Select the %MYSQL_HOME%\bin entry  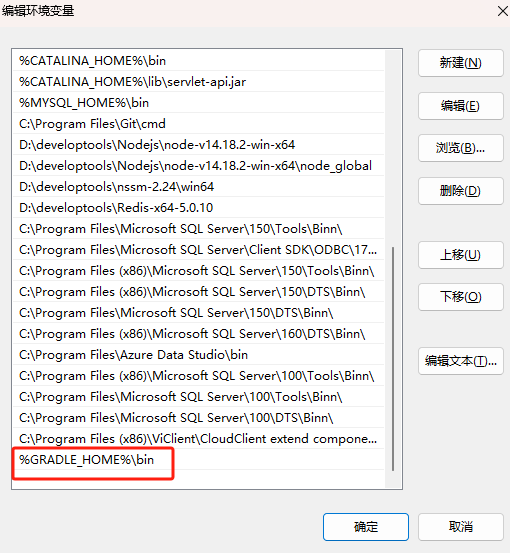point(199,103)
